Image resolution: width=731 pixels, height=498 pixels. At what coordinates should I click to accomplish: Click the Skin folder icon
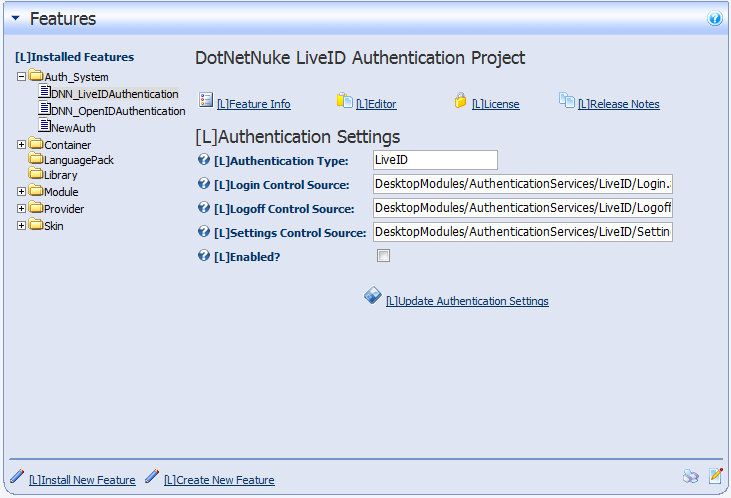tap(35, 224)
